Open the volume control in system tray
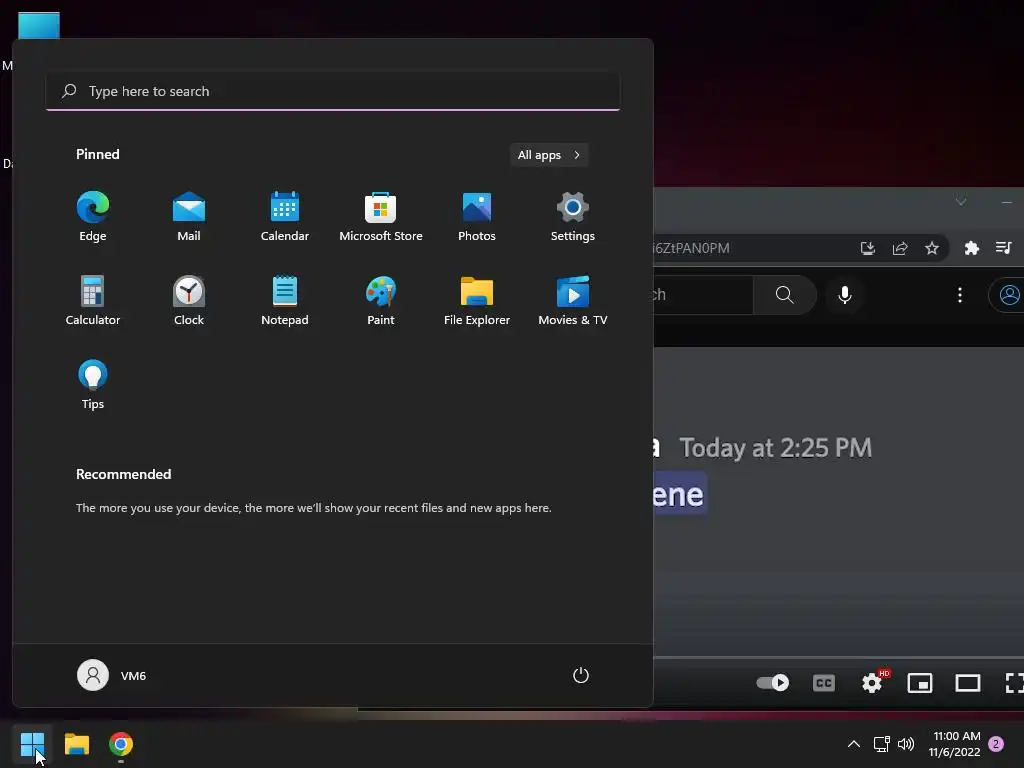Screen dimensions: 1024x768 906,744
